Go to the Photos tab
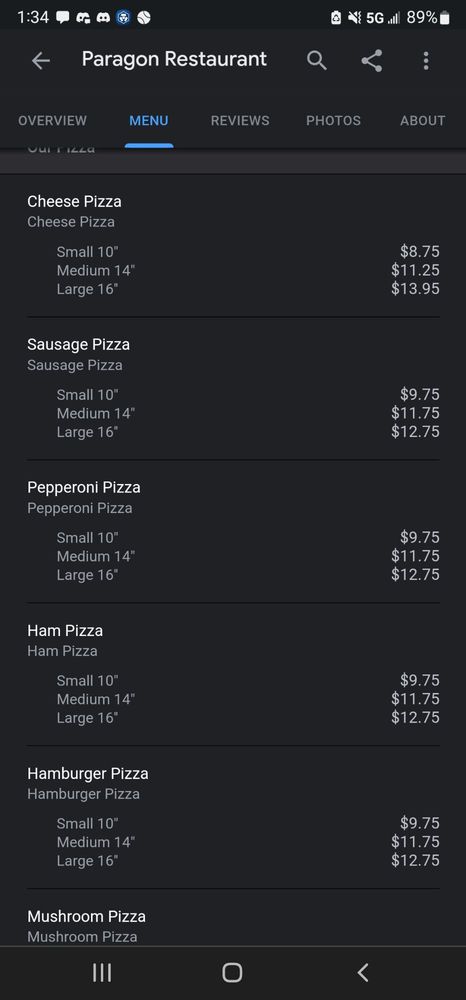Image resolution: width=466 pixels, height=1000 pixels. coord(333,121)
